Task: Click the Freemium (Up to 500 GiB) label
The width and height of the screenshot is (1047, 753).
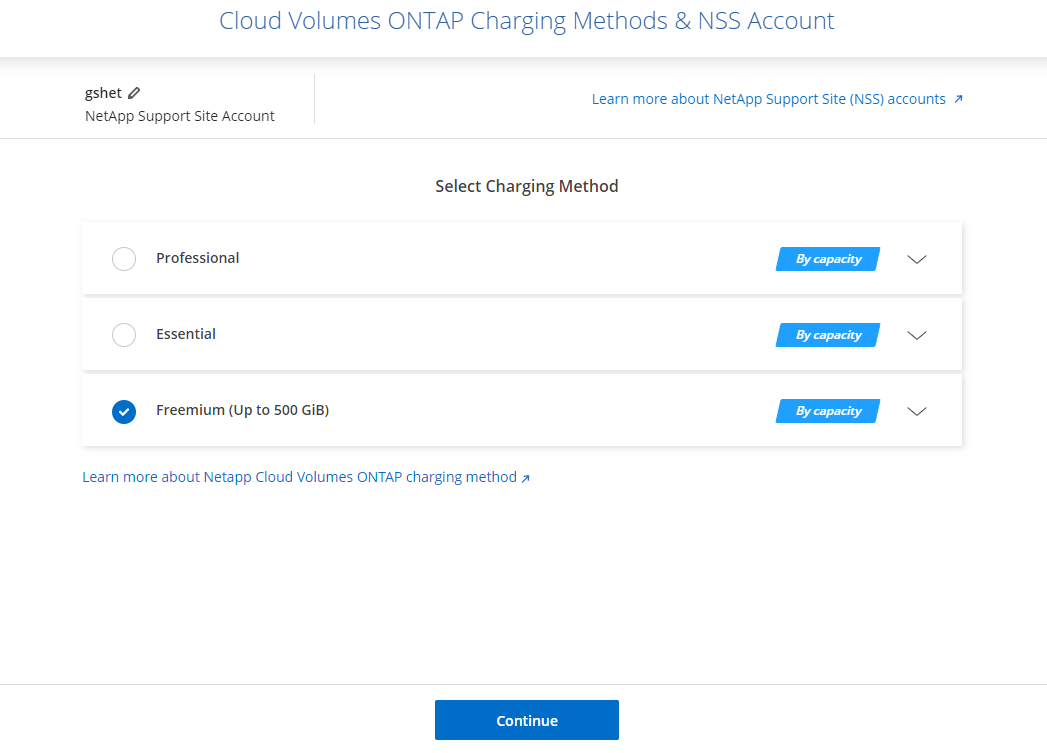Action: (242, 410)
